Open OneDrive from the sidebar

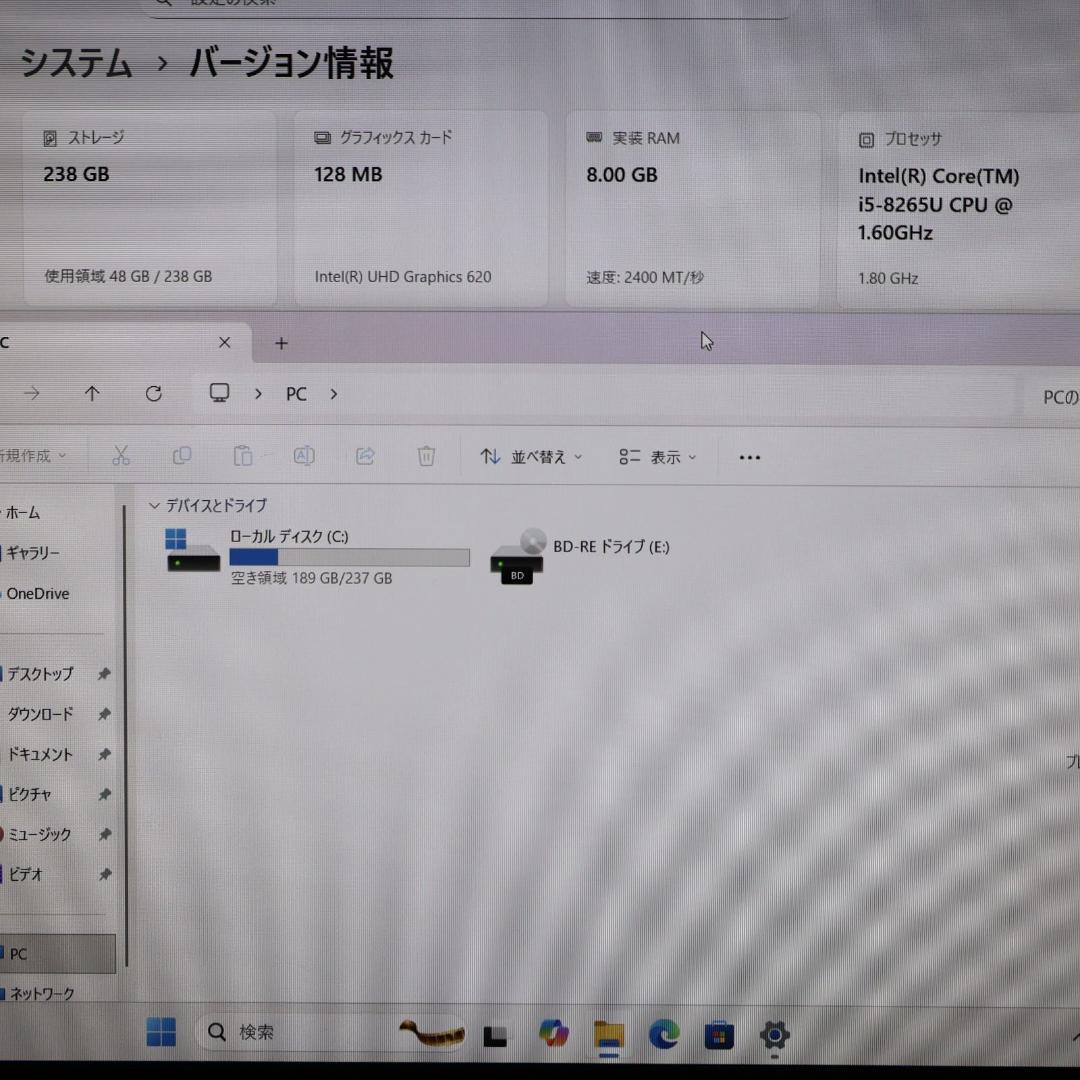pos(37,593)
